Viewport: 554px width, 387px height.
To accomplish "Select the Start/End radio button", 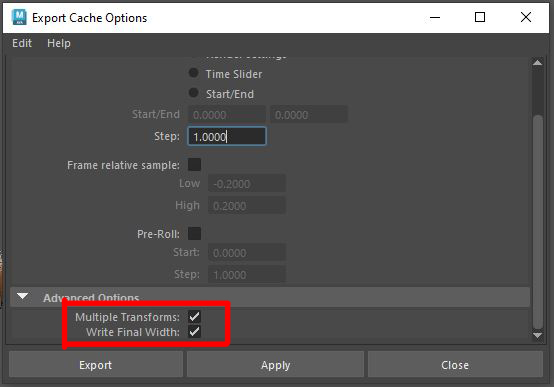I will tap(193, 93).
